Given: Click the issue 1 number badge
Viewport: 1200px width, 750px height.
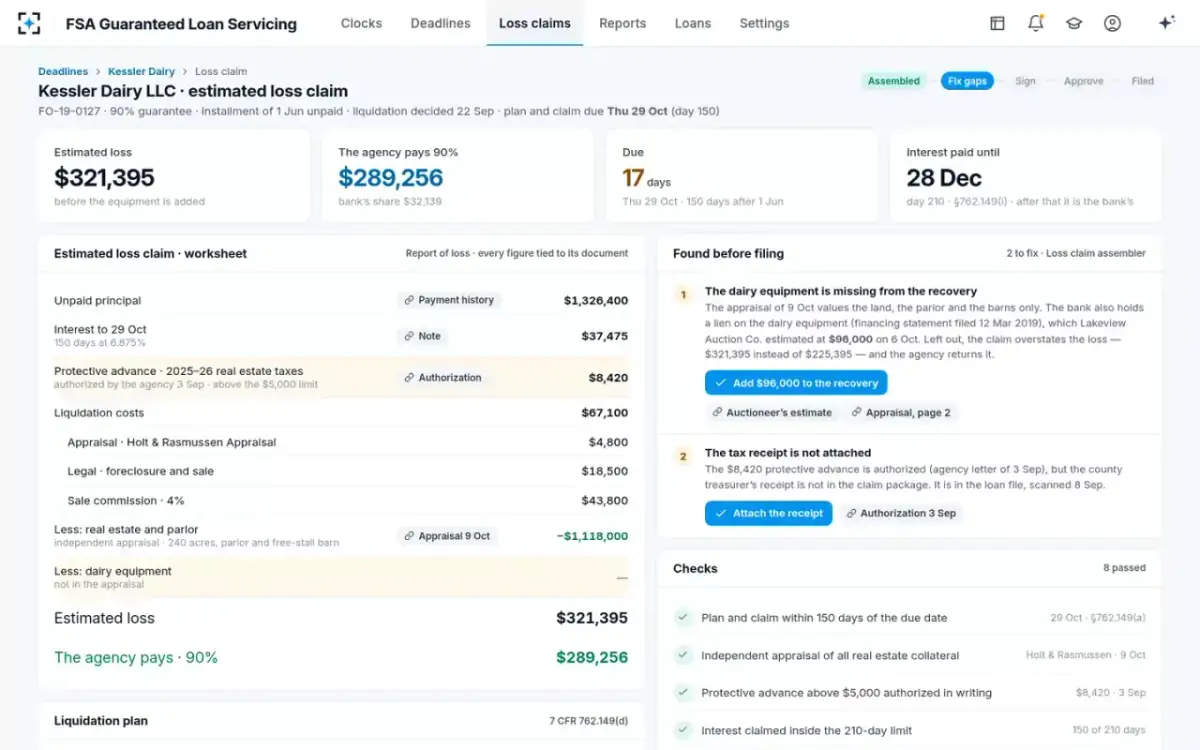Looking at the screenshot, I should point(683,294).
